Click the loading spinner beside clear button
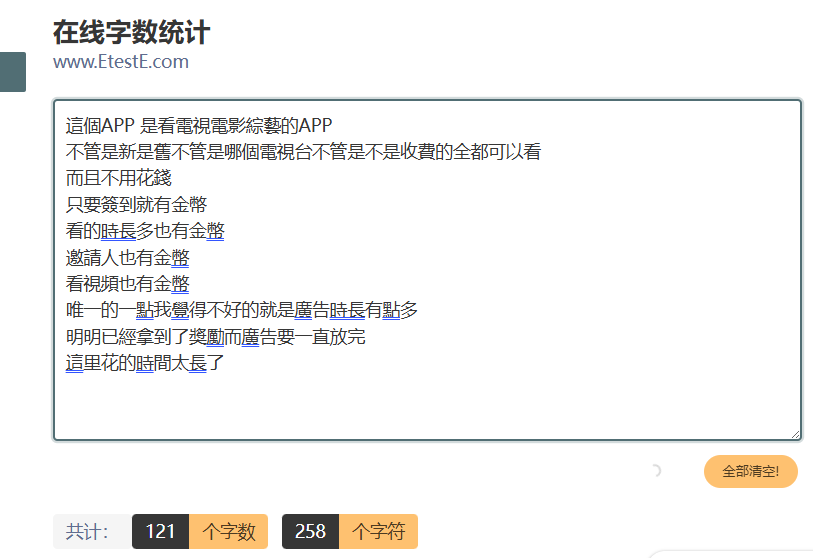 (x=656, y=471)
